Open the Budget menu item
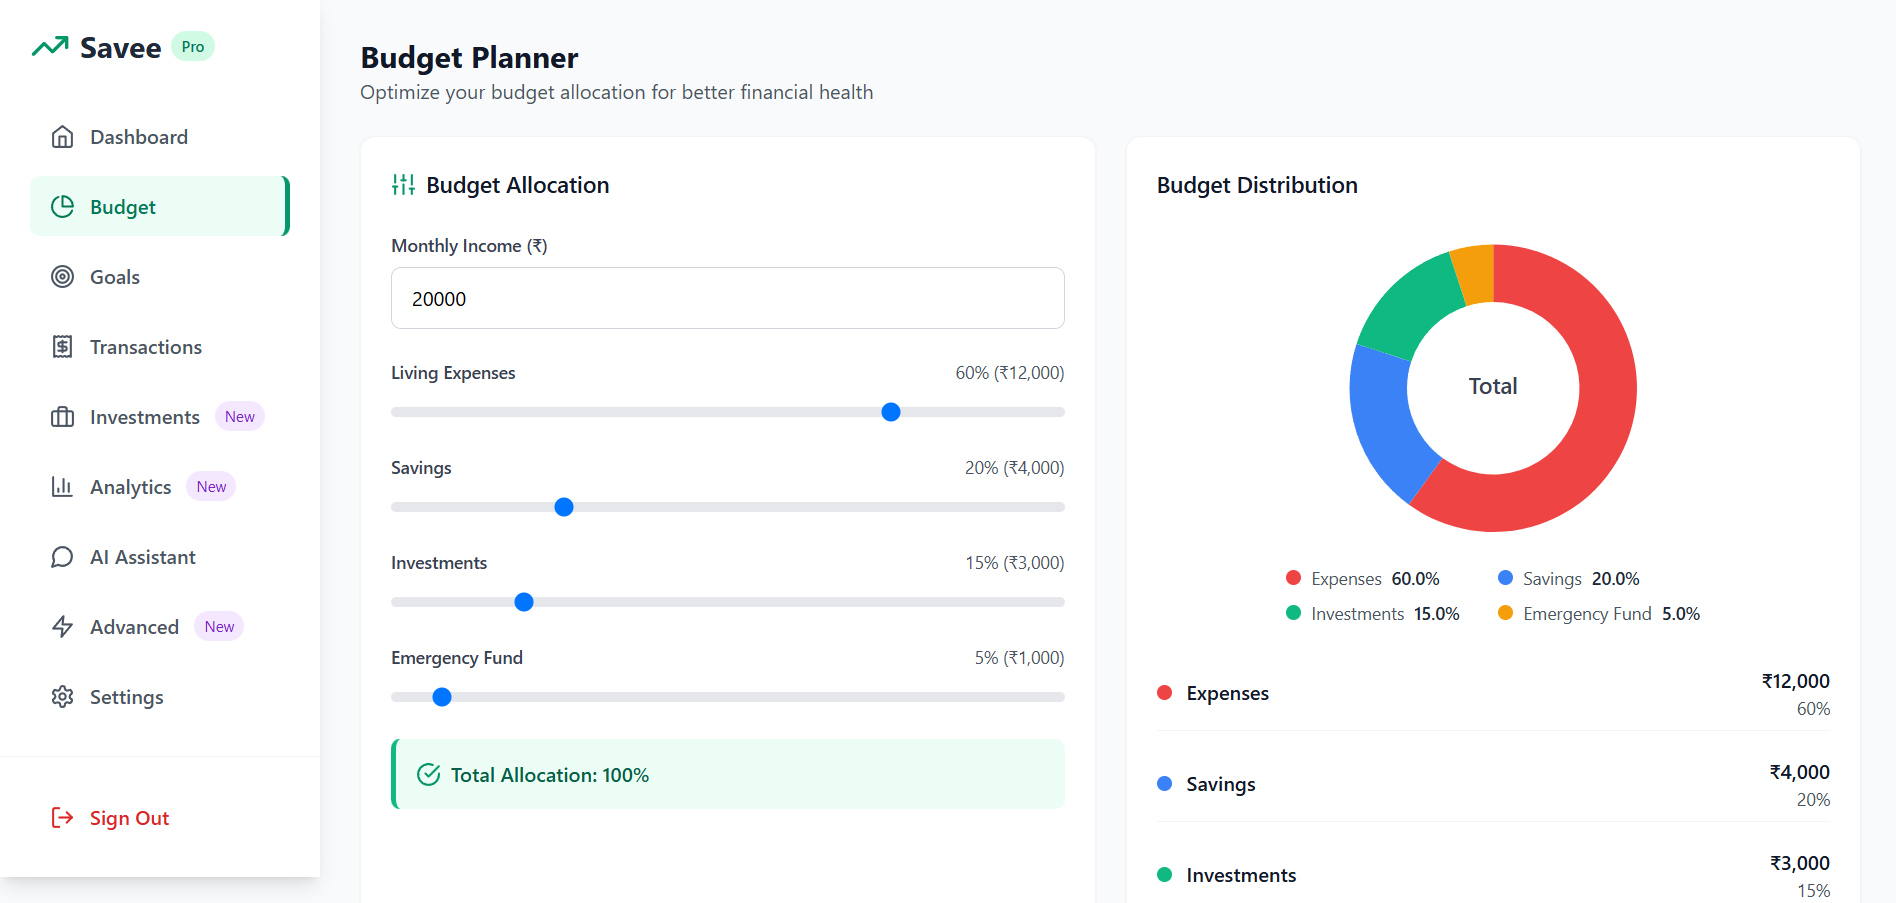 click(160, 206)
